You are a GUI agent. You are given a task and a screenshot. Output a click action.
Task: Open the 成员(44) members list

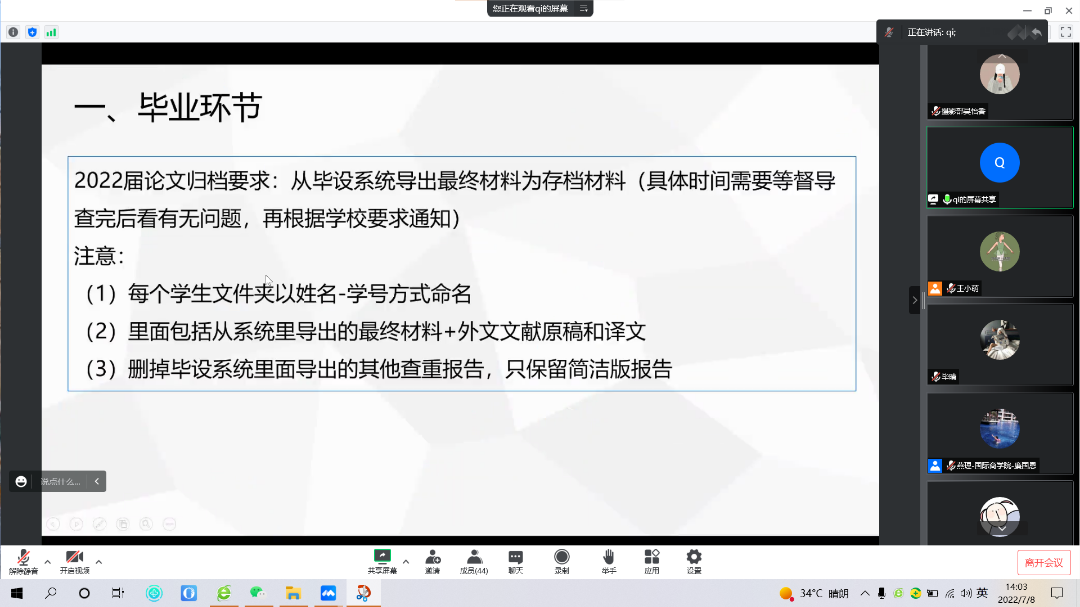(474, 560)
